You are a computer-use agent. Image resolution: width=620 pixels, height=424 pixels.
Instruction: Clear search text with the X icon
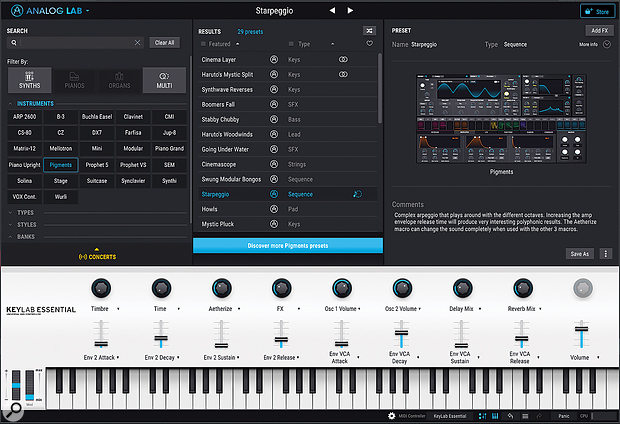click(x=137, y=43)
